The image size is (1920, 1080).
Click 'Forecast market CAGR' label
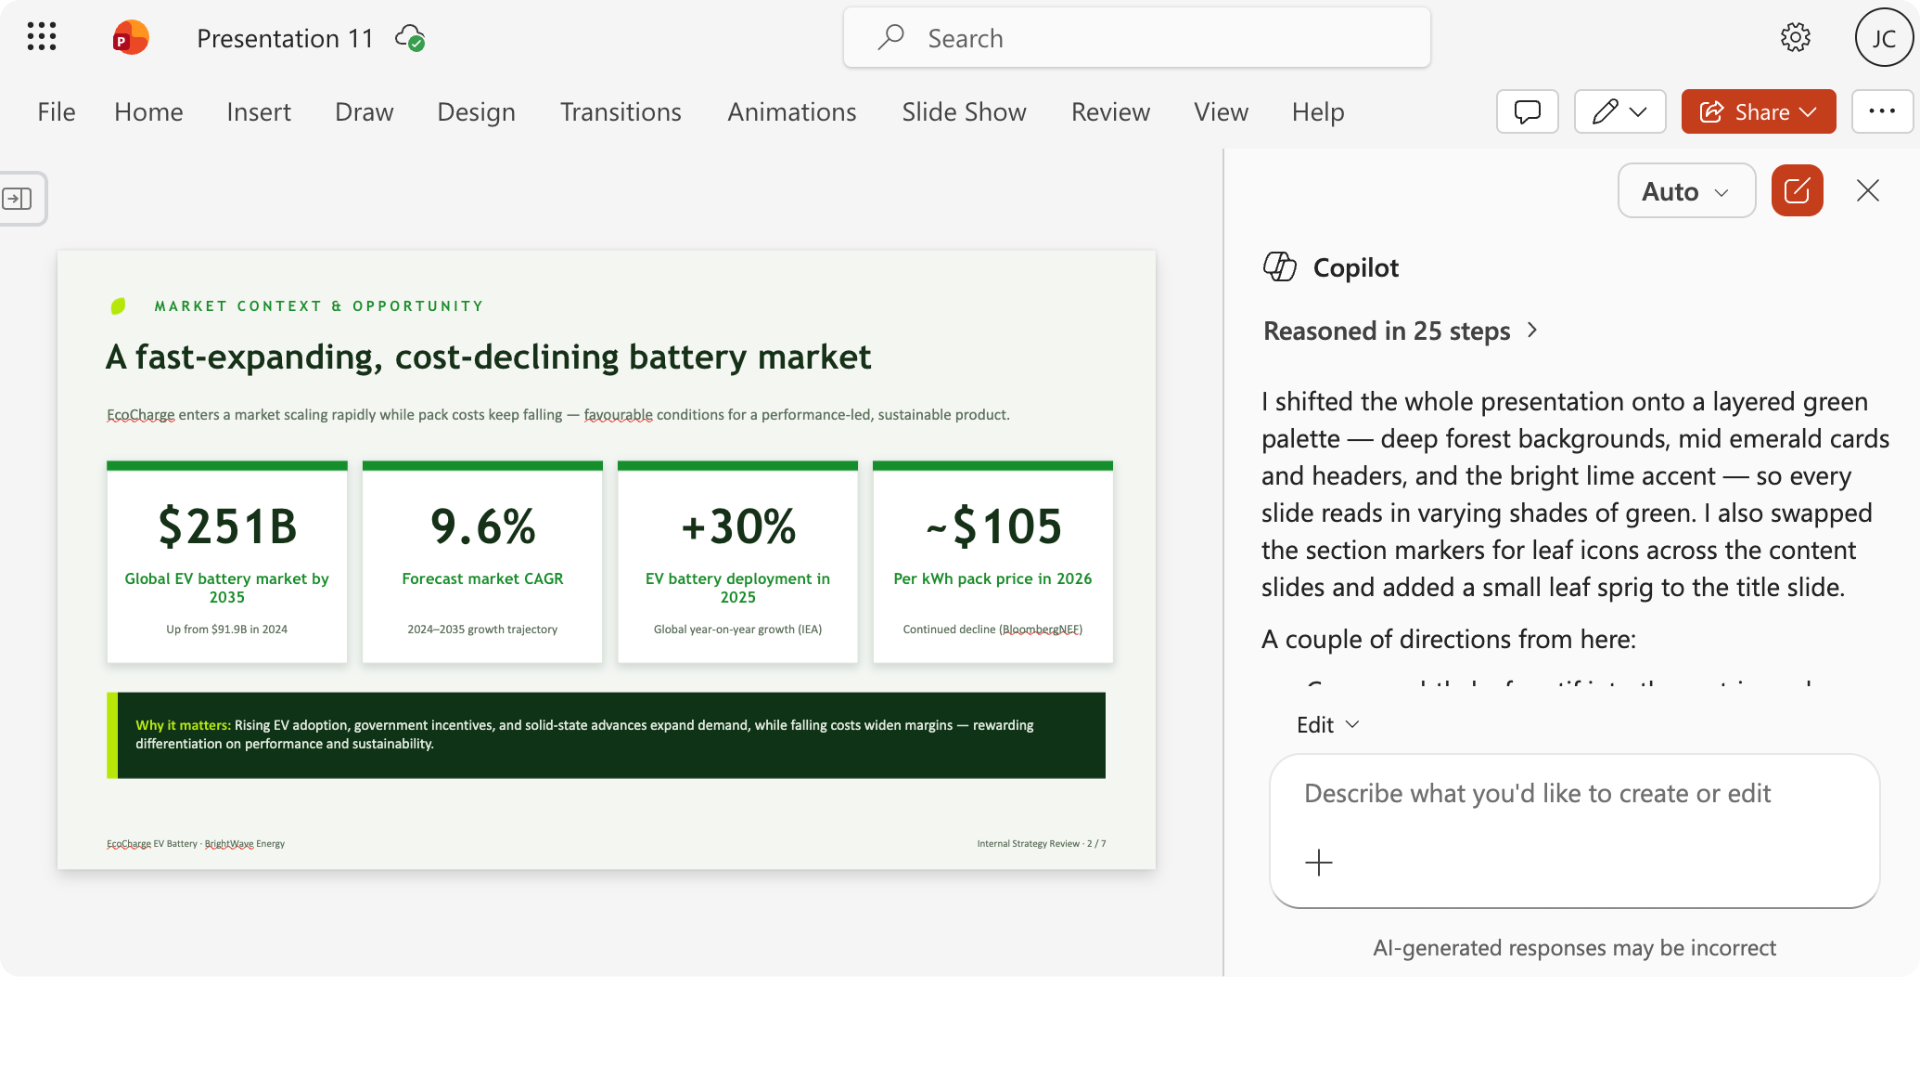click(x=483, y=579)
